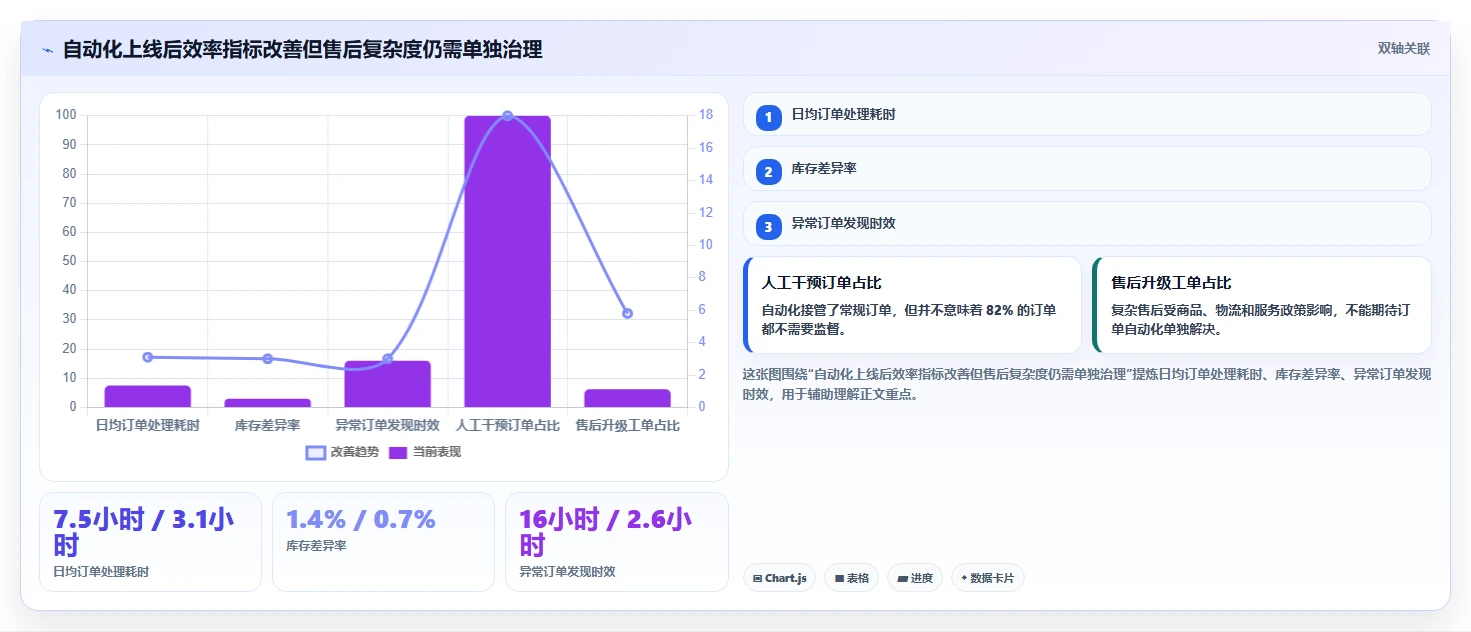Click the 1.4% / 0.7% stat value
The height and width of the screenshot is (632, 1471).
[x=361, y=519]
